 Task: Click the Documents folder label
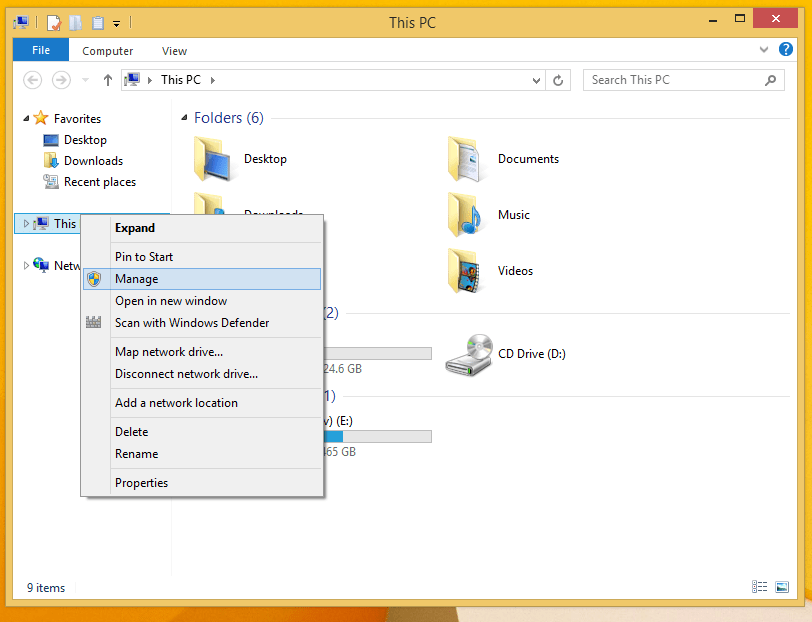point(528,159)
